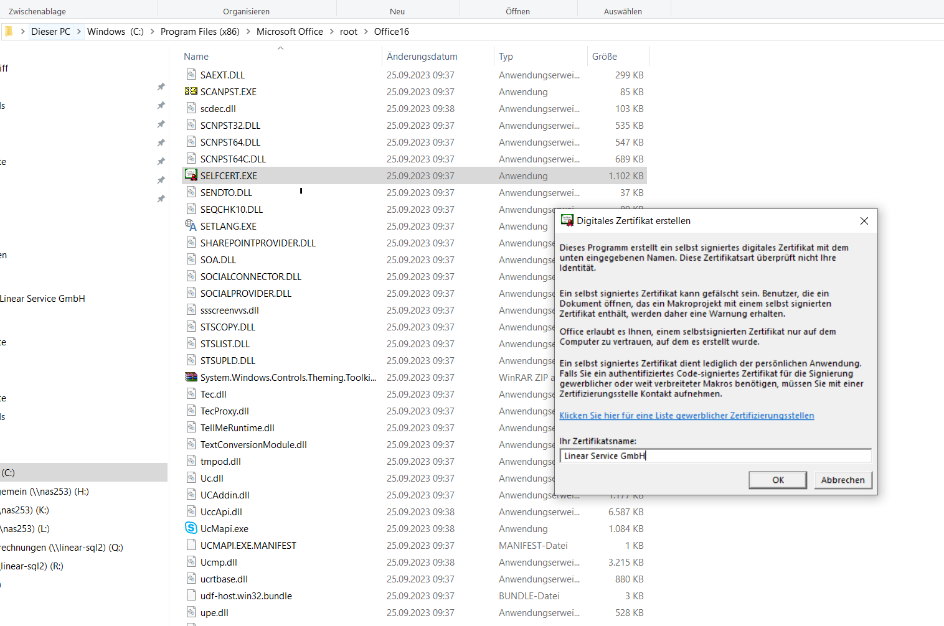Image resolution: width=944 pixels, height=626 pixels.
Task: Open the Dieser PC breadcrumb
Action: [51, 31]
